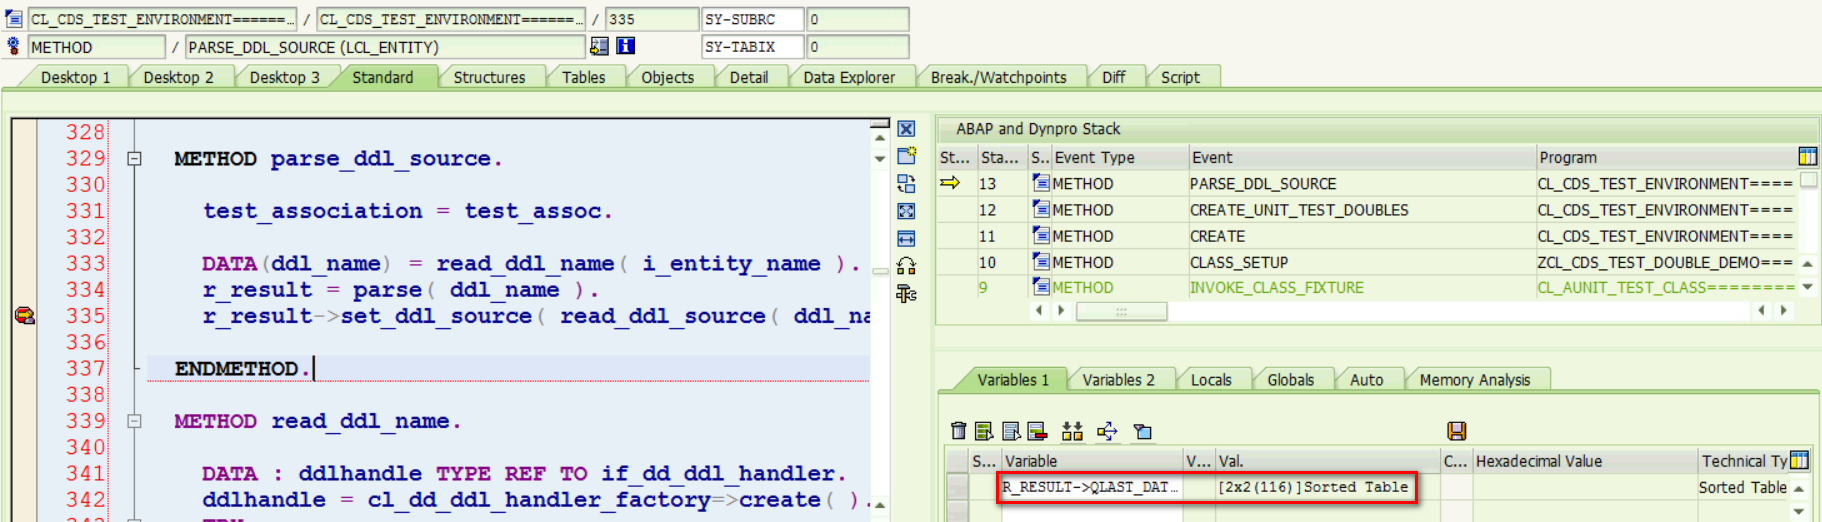Click the breakpoint stop icon at line 335
This screenshot has width=1822, height=522.
(x=25, y=316)
